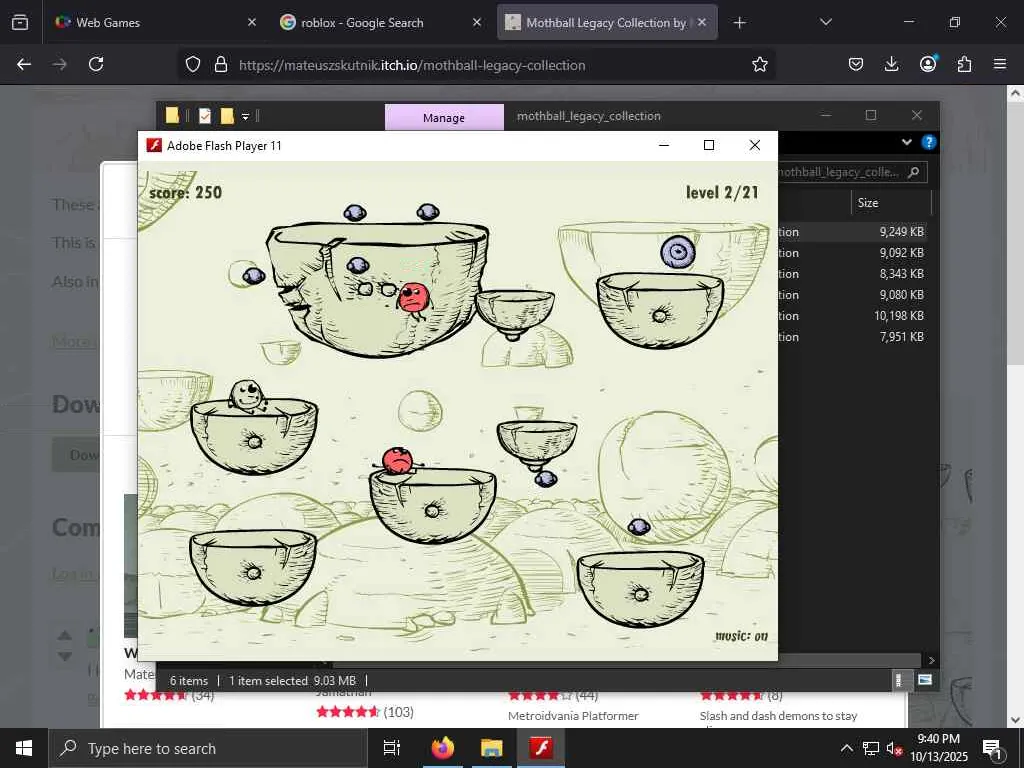
Task: Open the Windows Start menu
Action: coord(24,748)
